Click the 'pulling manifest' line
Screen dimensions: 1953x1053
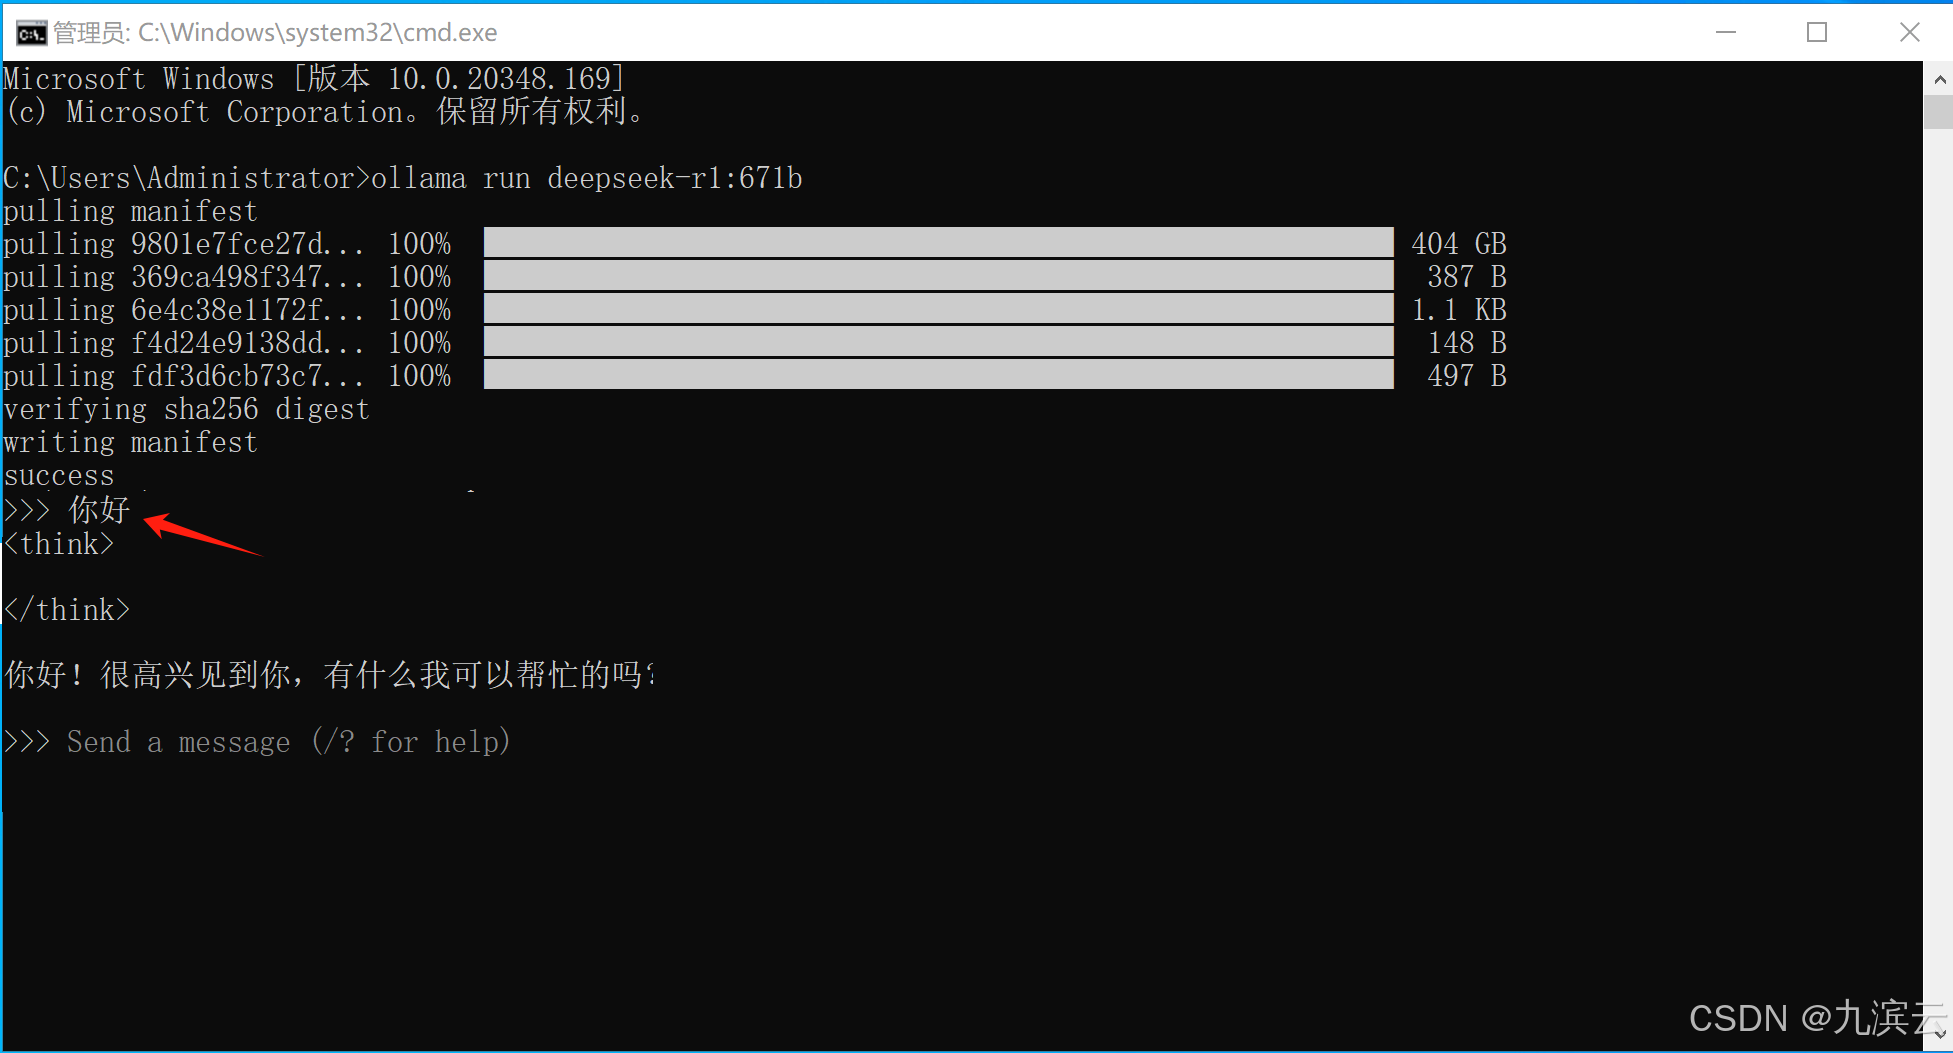[130, 211]
